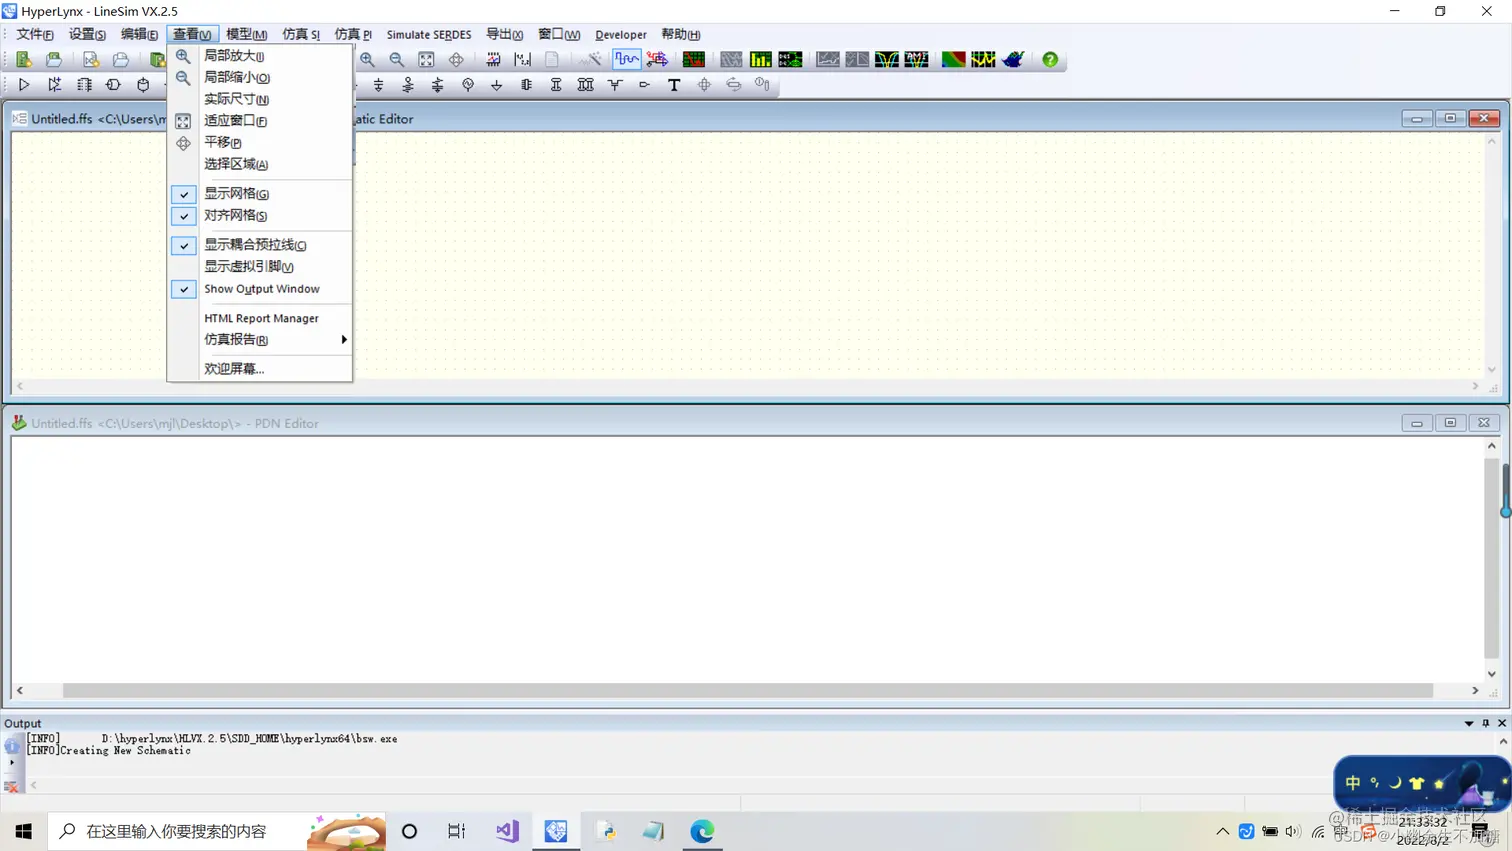Toggle the Show Output Window option

point(260,289)
